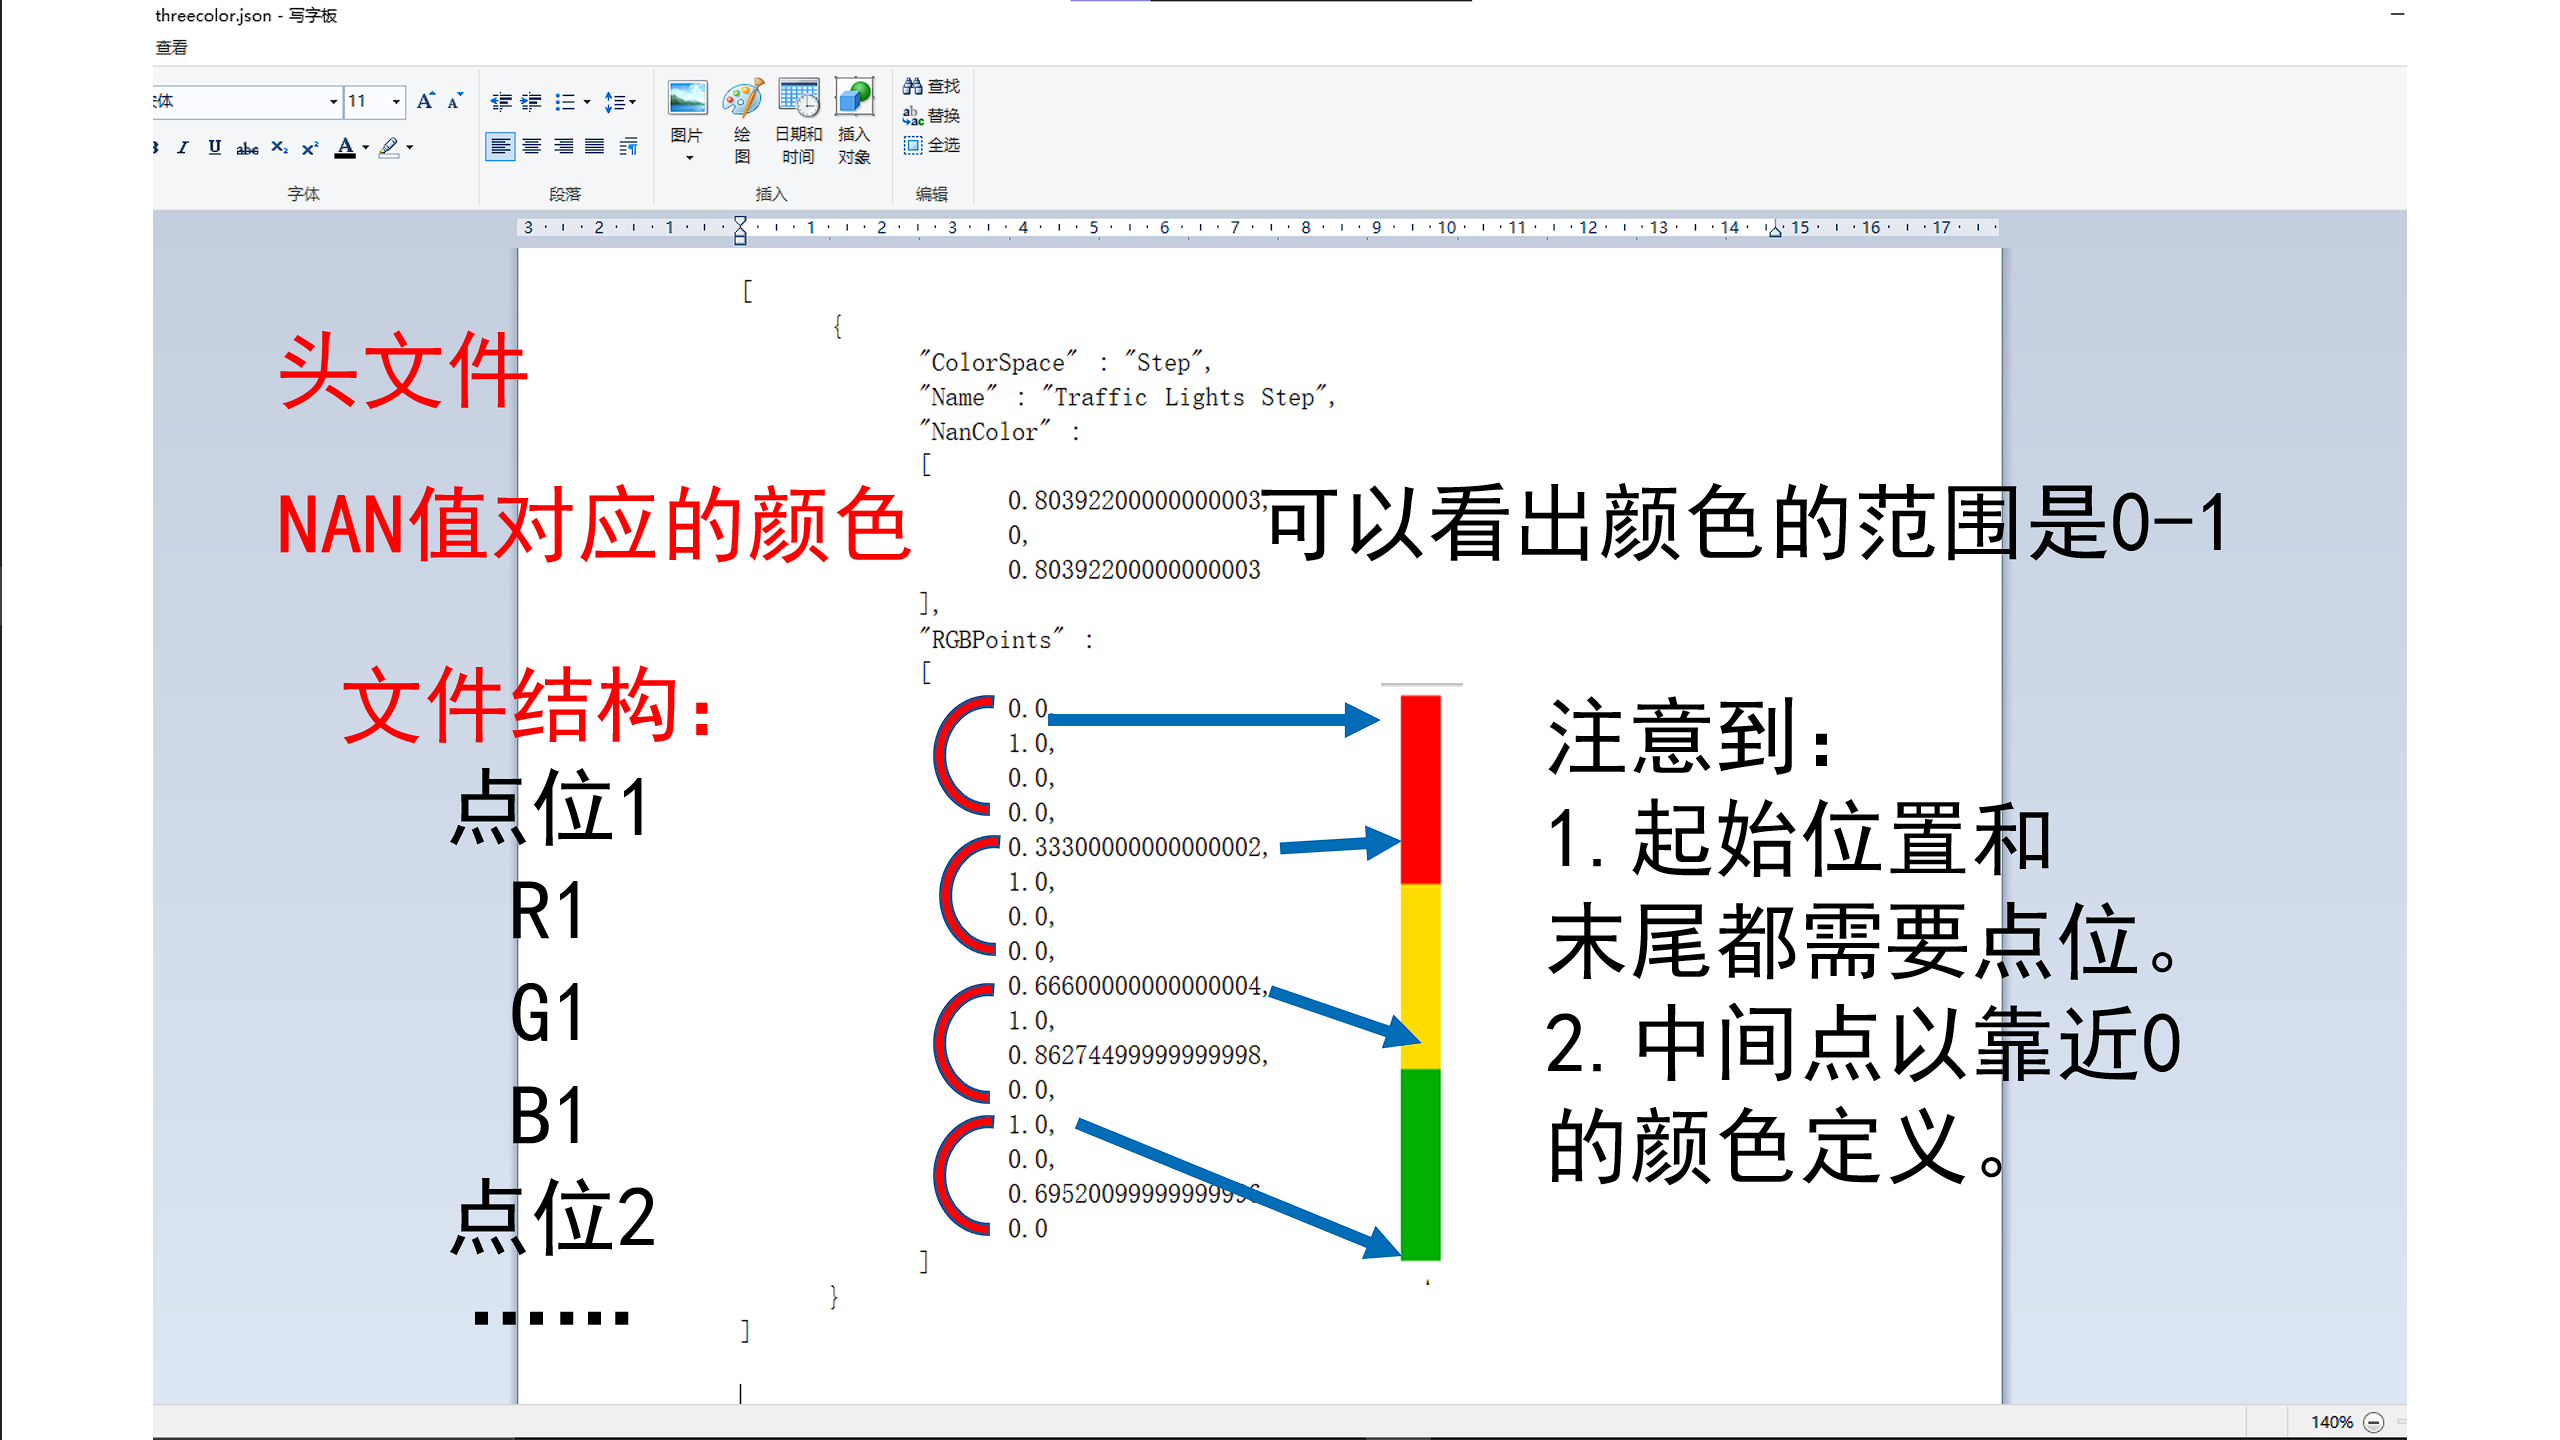The width and height of the screenshot is (2560, 1440).
Task: Justify the paragraph text
Action: click(x=595, y=147)
